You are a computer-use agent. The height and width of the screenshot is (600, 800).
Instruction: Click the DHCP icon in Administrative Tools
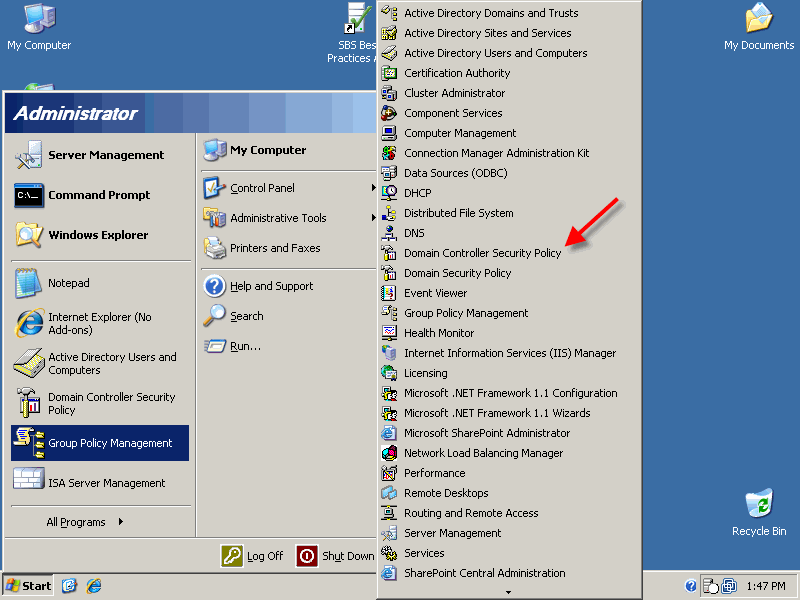tap(389, 193)
